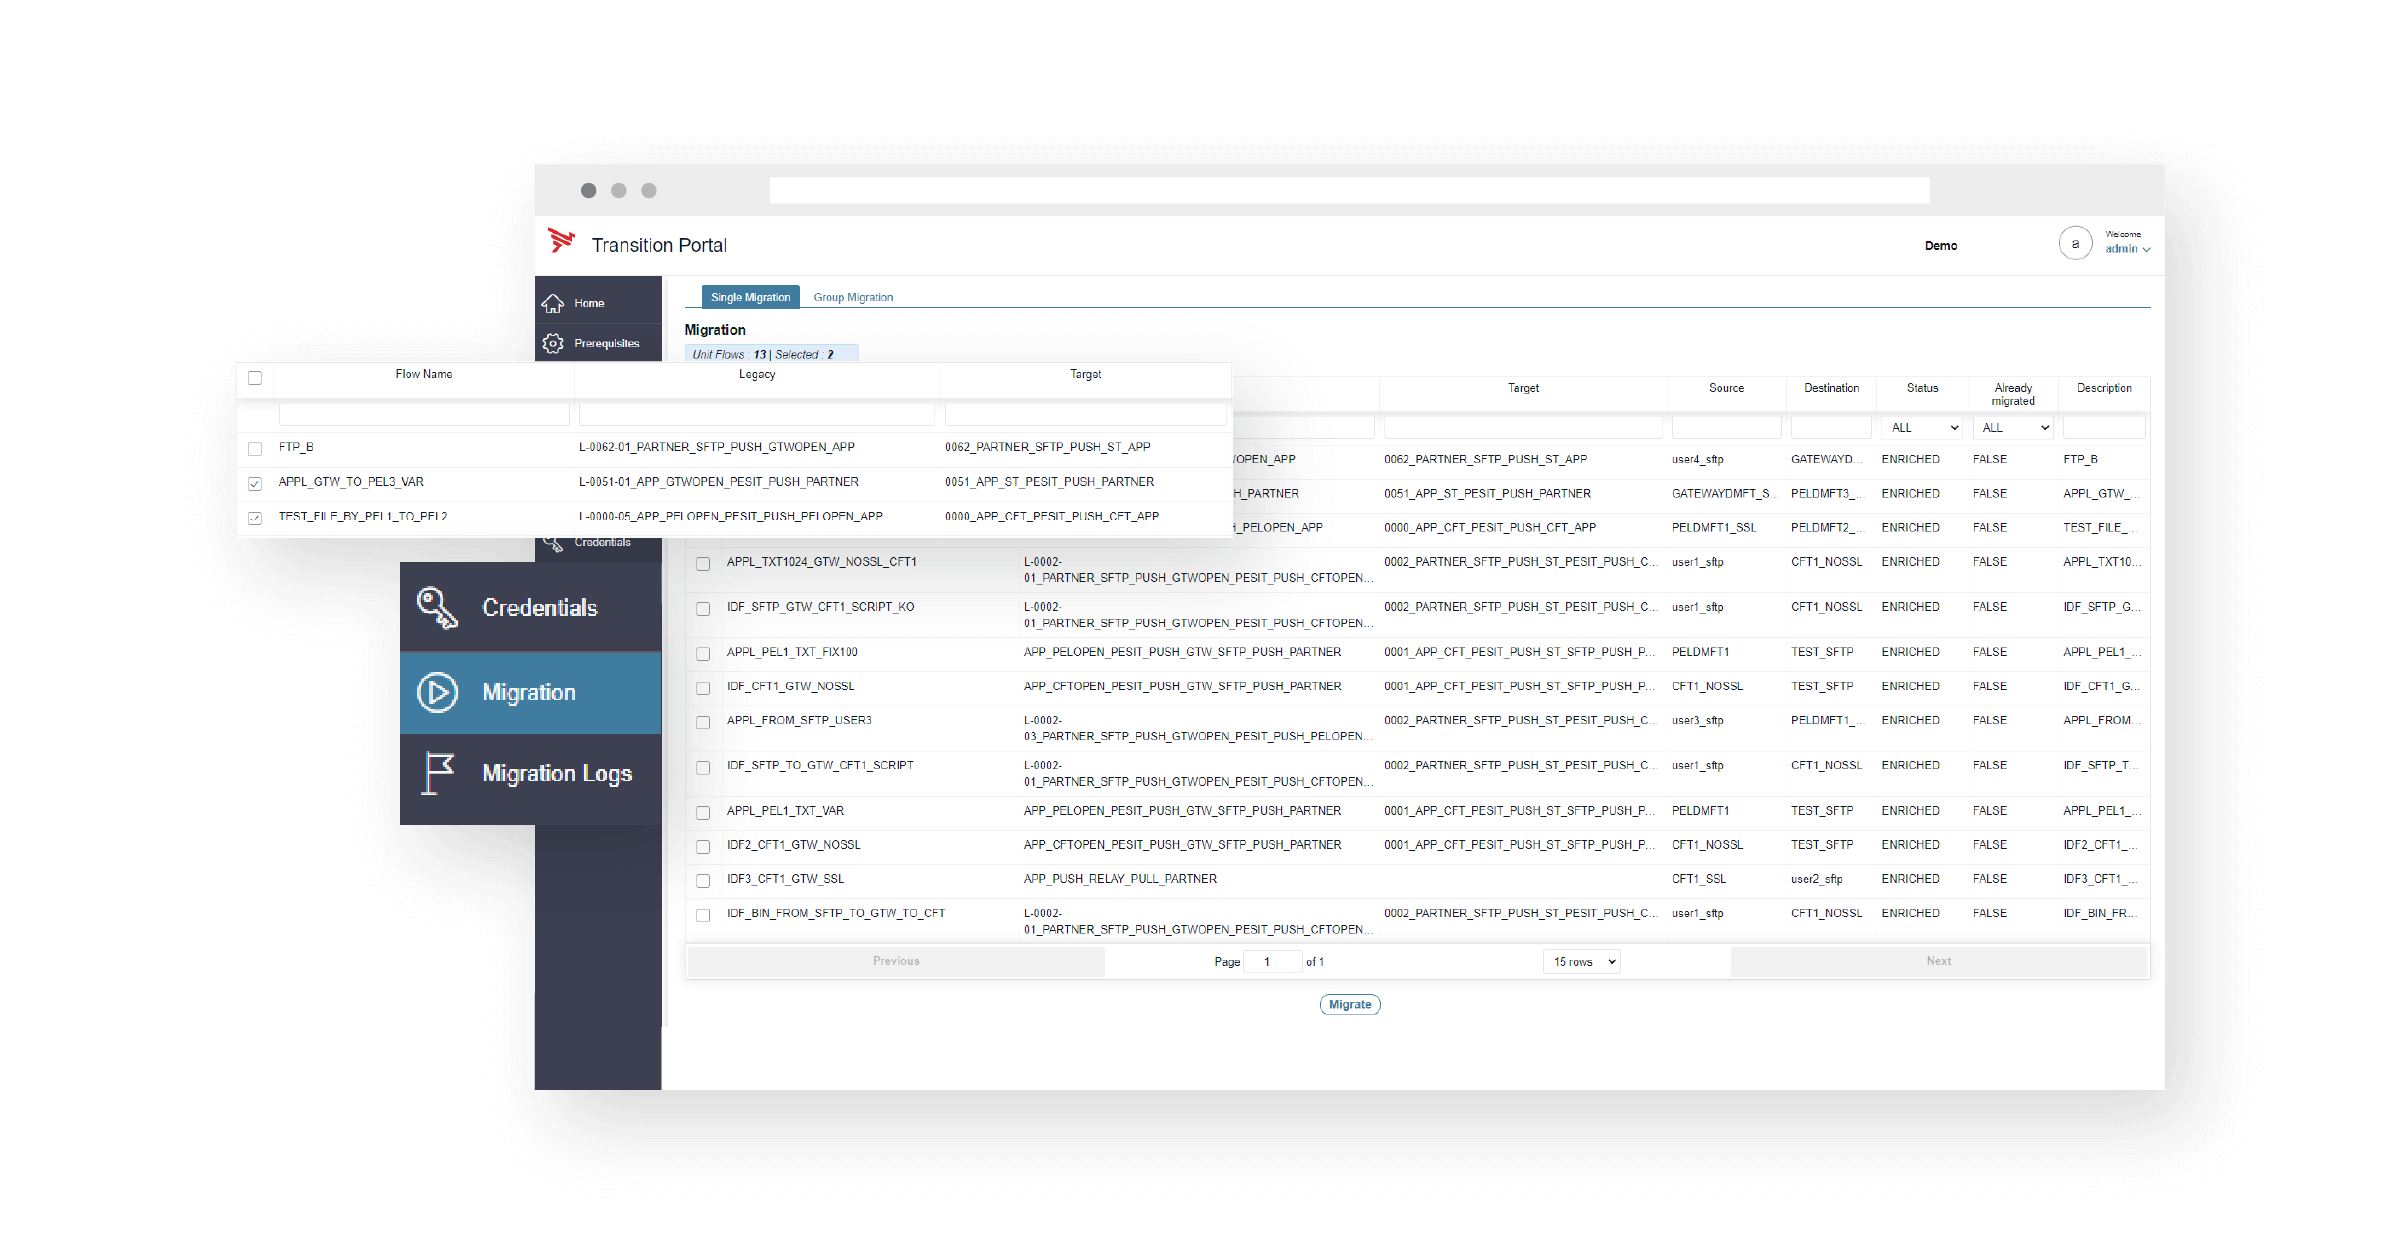Click the 0062_PARTNER_SFTP_PUSH_ST_APP target in zoomed panel
This screenshot has height=1255, width=2401.
coord(1047,447)
